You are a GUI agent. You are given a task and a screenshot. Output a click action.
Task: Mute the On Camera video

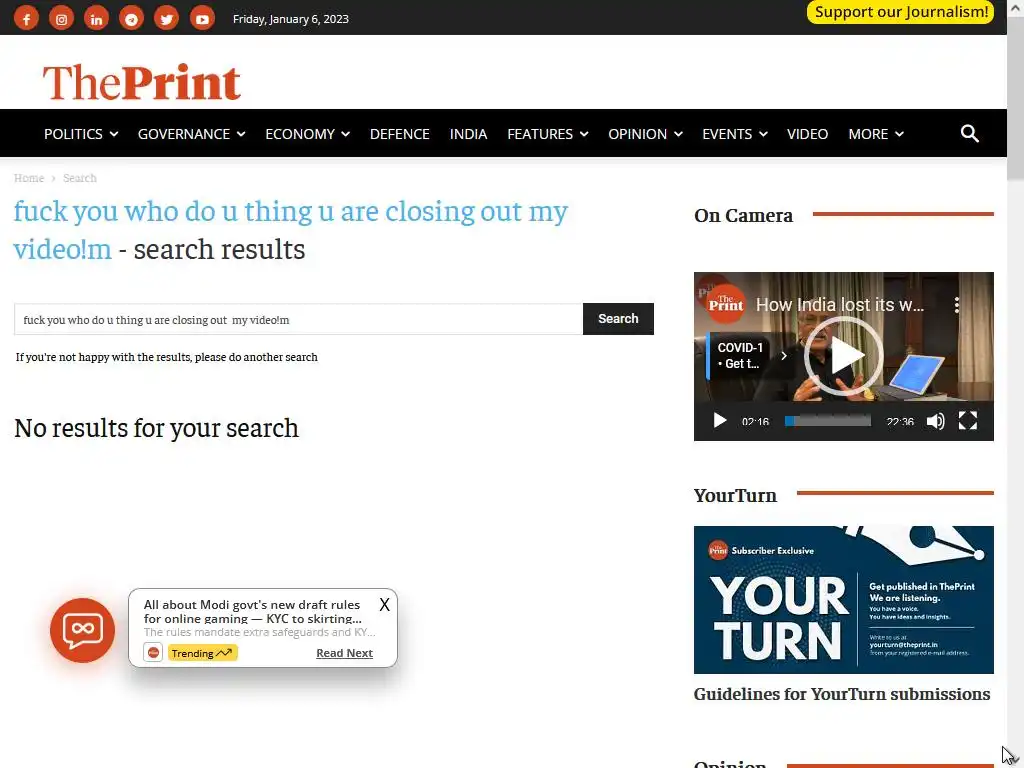tap(935, 421)
